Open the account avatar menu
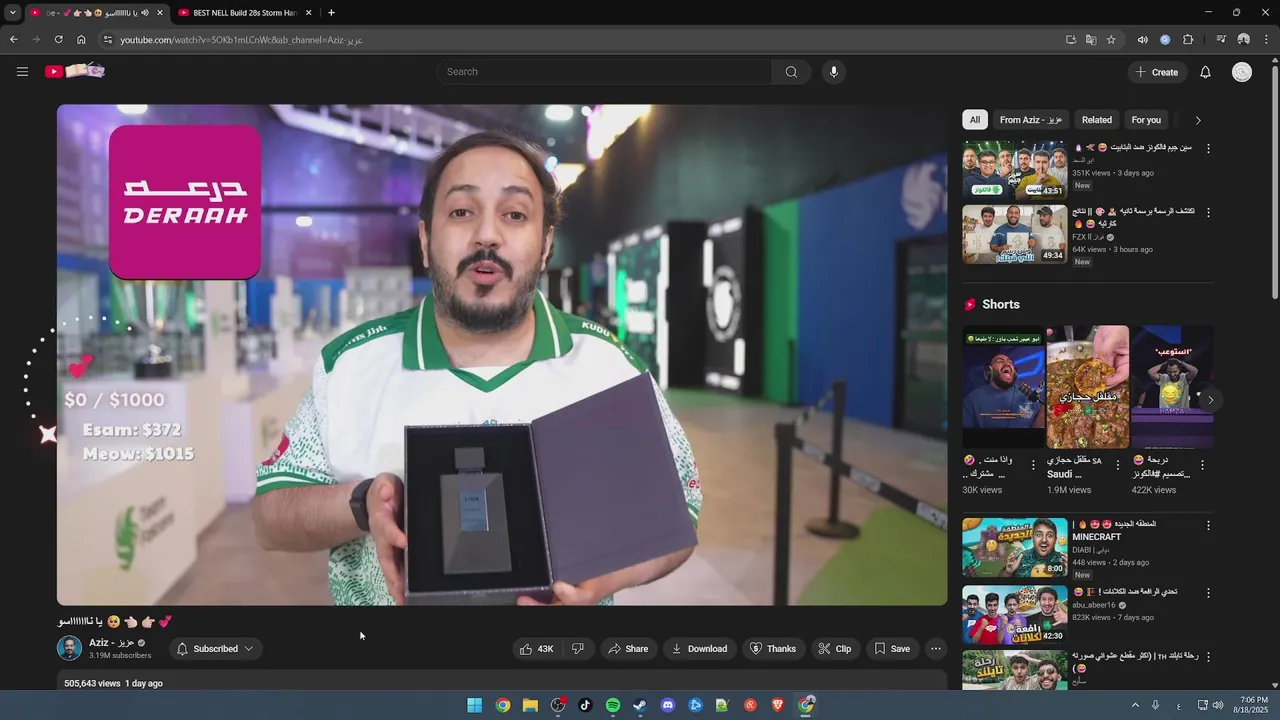The width and height of the screenshot is (1280, 720). click(1242, 72)
